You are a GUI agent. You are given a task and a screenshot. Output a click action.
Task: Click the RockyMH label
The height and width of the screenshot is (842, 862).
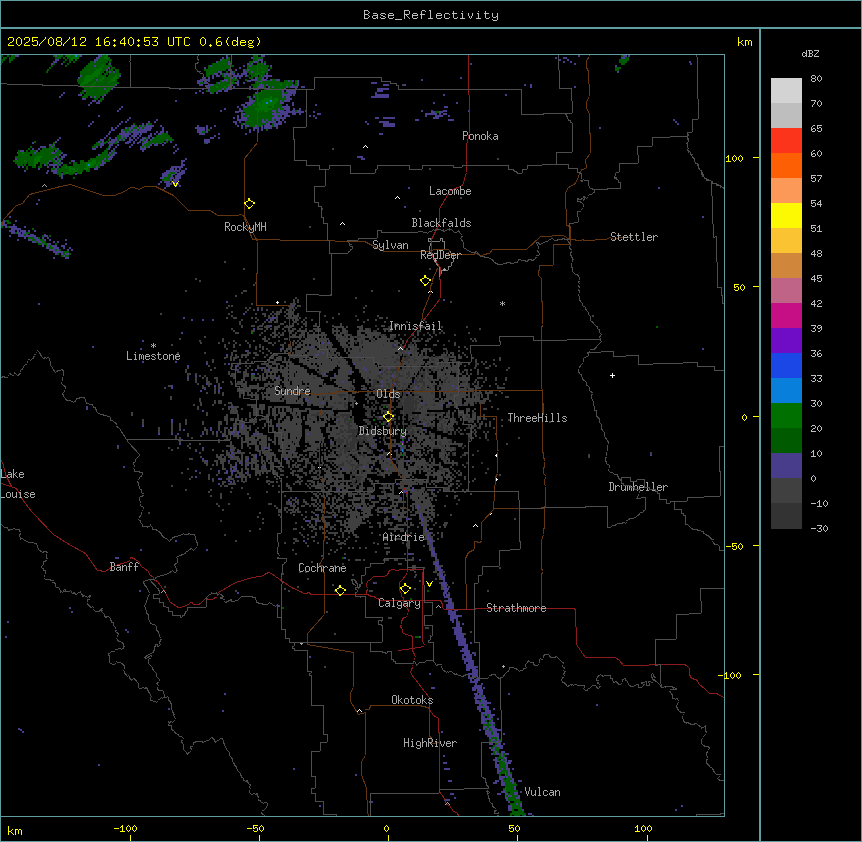coord(245,227)
